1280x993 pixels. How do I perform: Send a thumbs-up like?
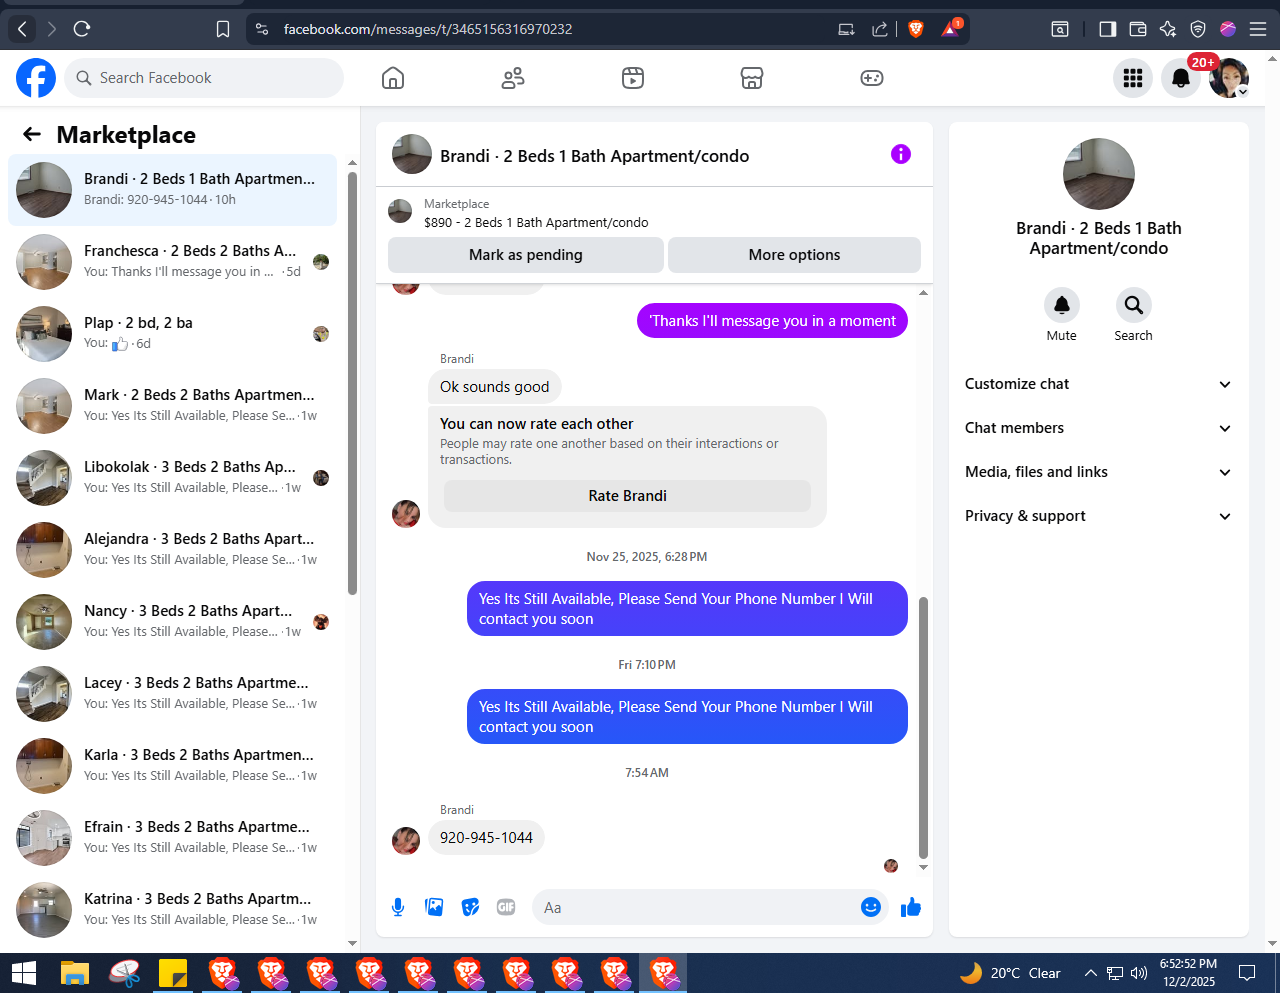click(x=911, y=907)
